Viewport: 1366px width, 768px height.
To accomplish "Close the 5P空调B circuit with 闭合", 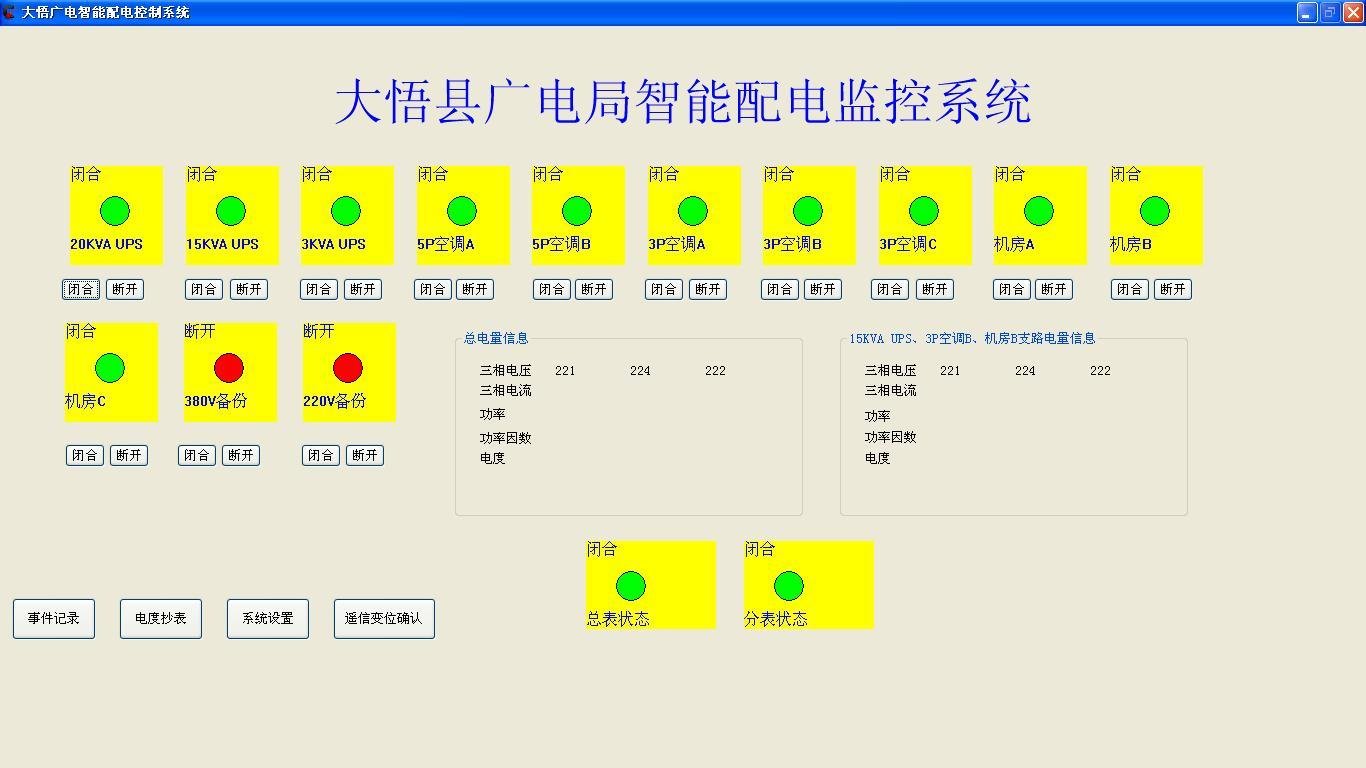I will (x=551, y=289).
